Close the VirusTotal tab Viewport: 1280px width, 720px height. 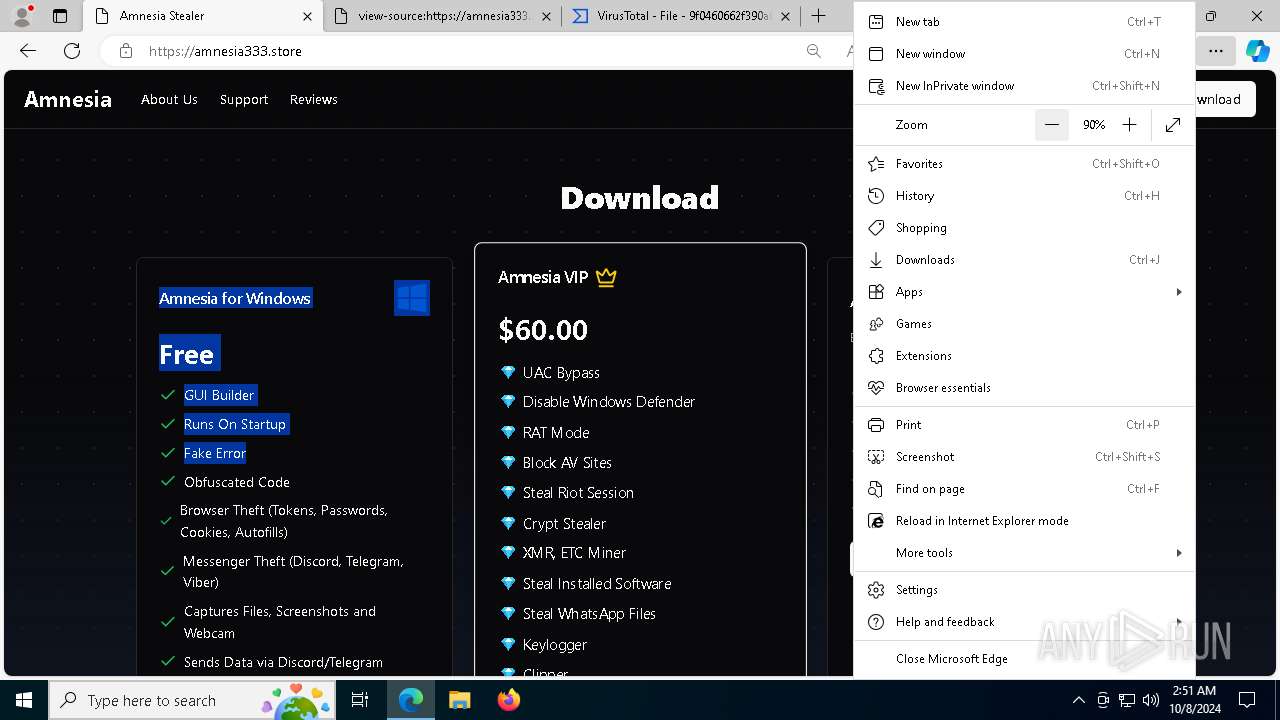785,16
